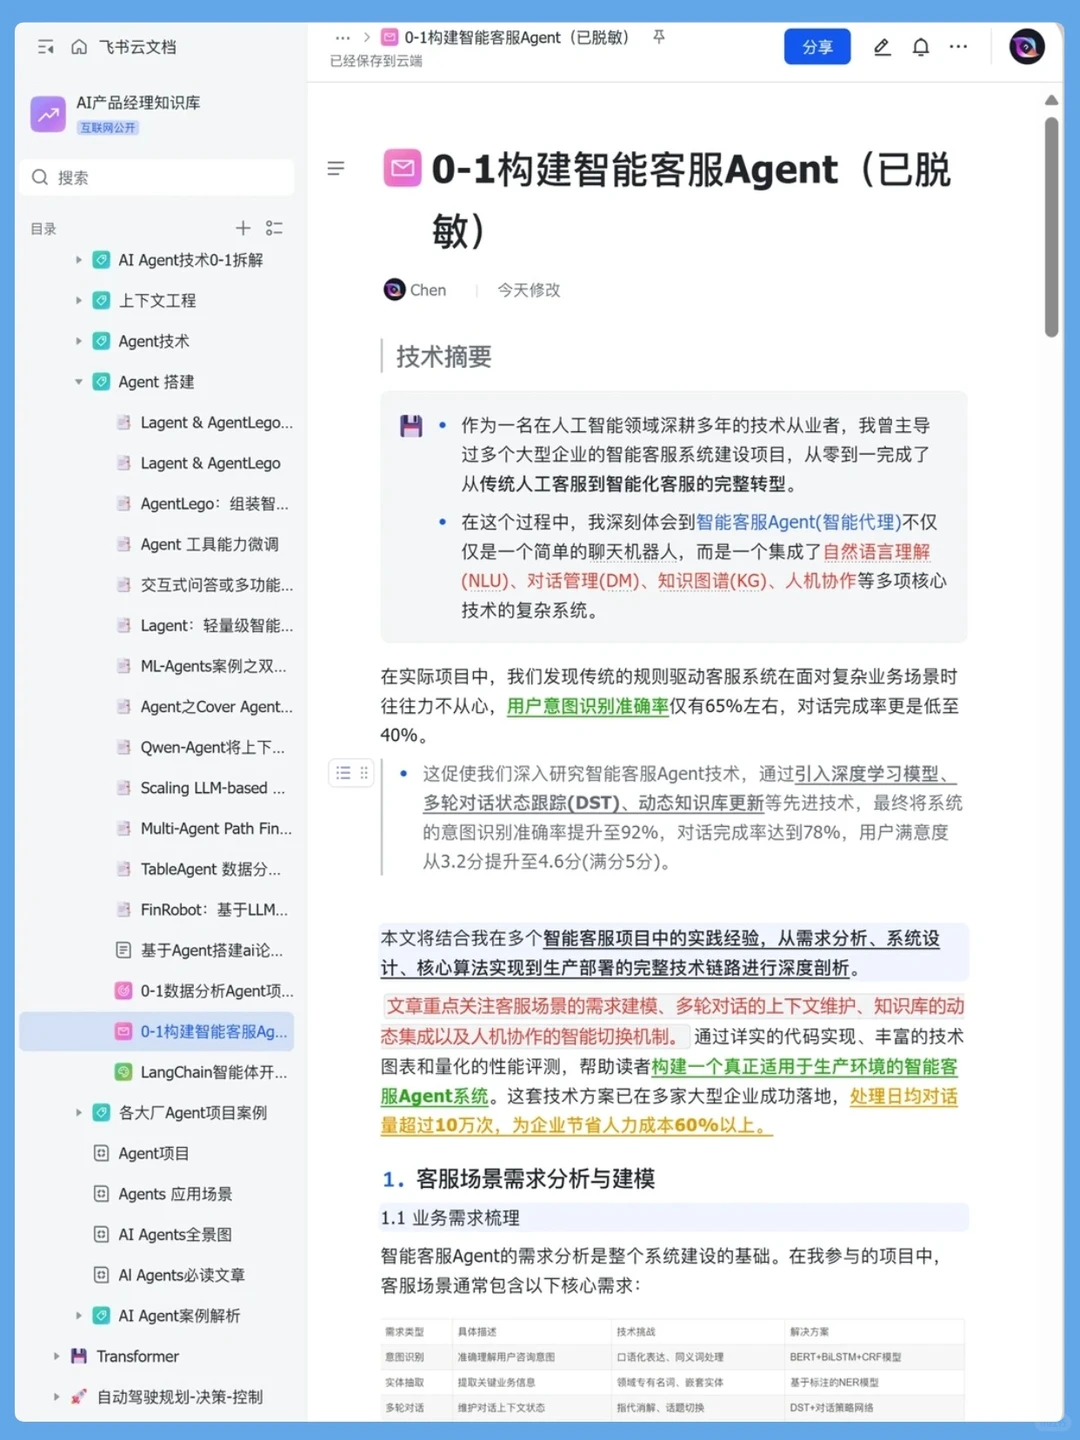Click the bullet-list block icon beside the quote
Image resolution: width=1080 pixels, height=1440 pixels.
point(343,773)
